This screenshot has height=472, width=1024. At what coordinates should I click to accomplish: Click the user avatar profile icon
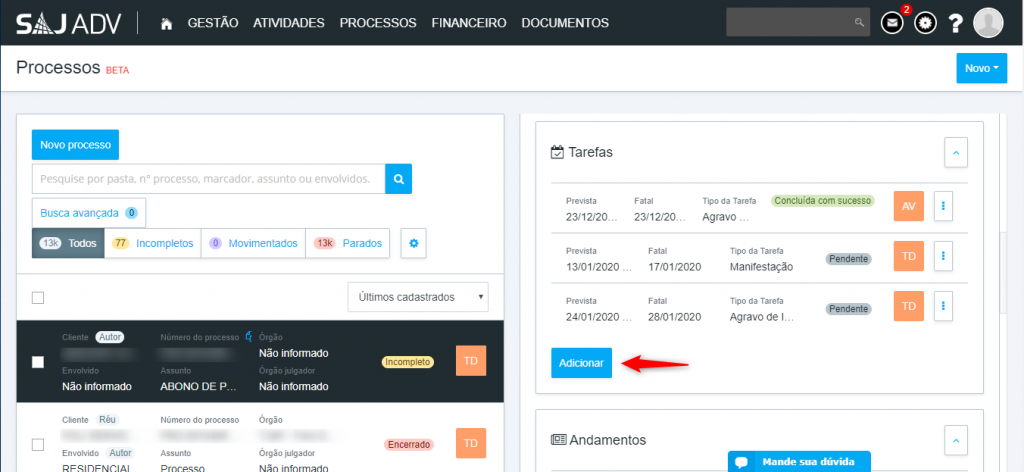point(988,22)
